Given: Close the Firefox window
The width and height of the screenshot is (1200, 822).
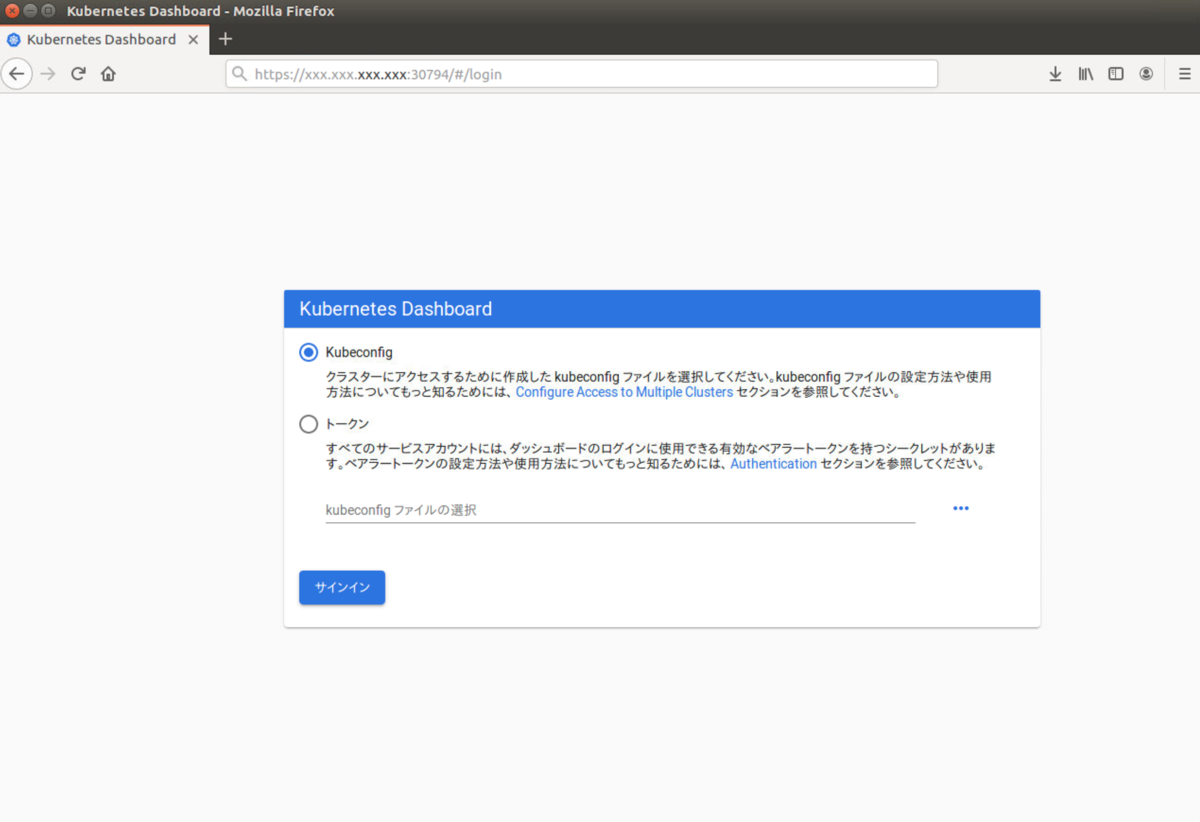Looking at the screenshot, I should 12,11.
